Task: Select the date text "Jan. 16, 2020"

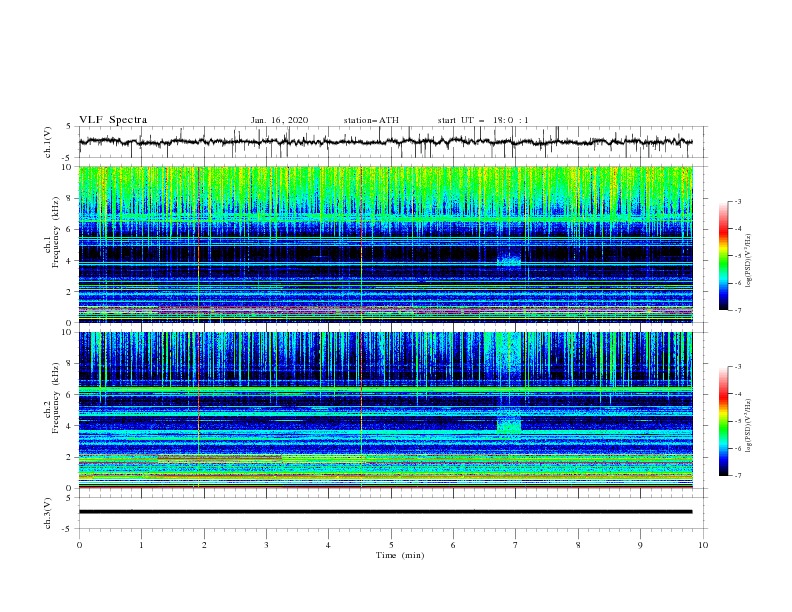Action: [x=279, y=120]
